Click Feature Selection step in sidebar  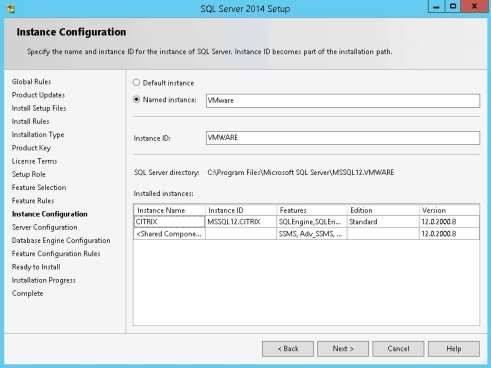(x=39, y=187)
